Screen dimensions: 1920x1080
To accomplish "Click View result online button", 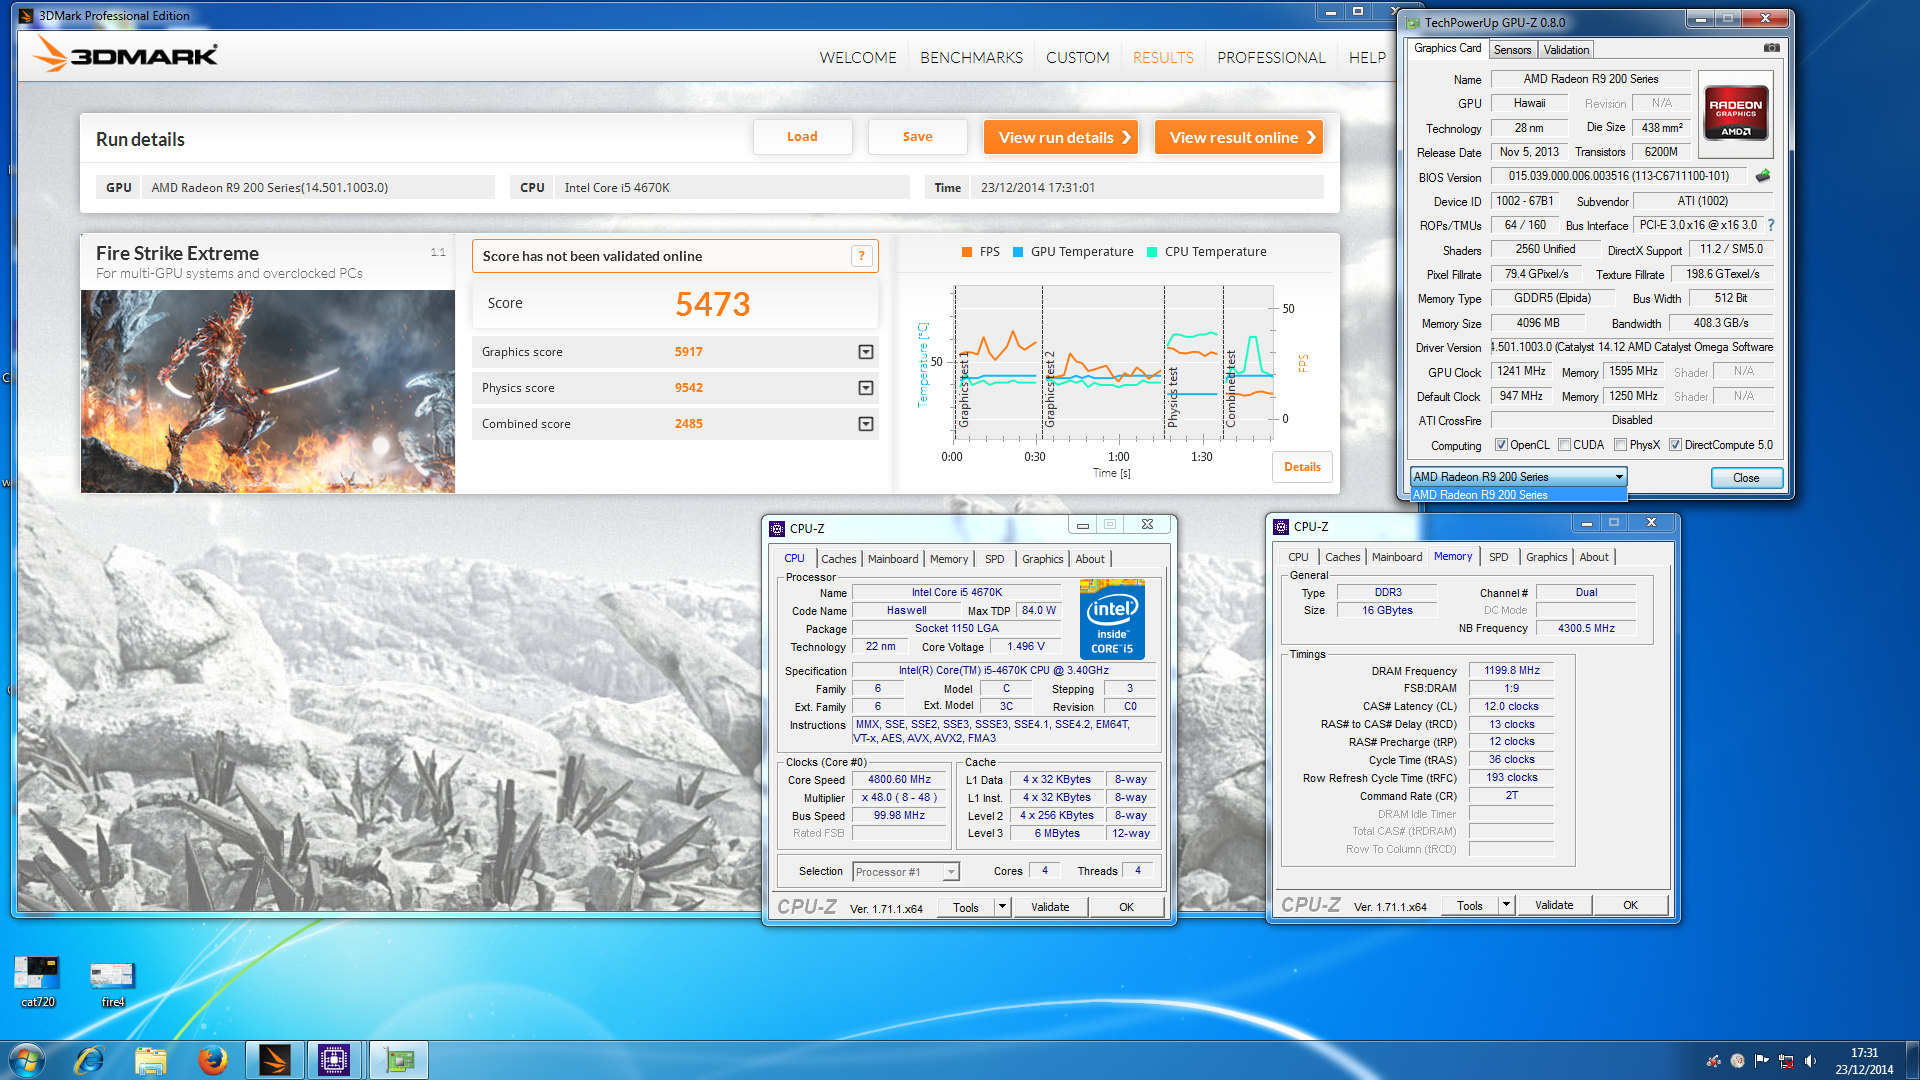I will pyautogui.click(x=1240, y=137).
